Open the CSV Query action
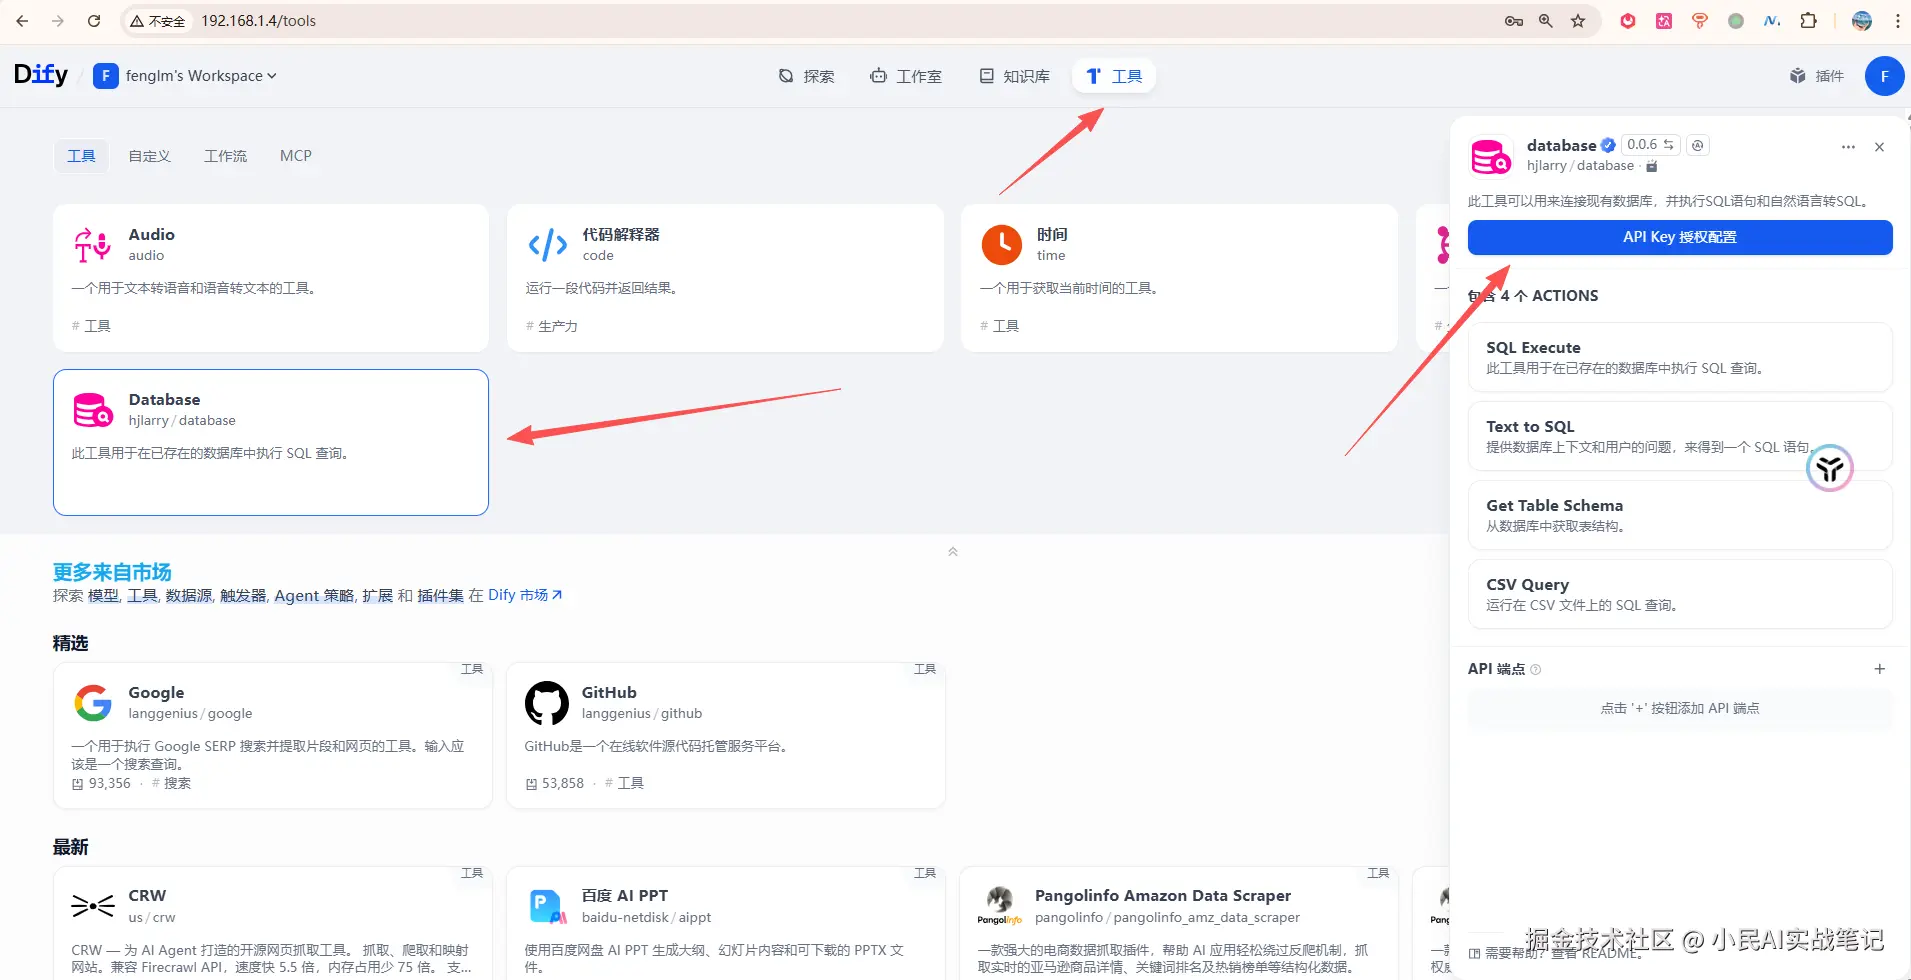This screenshot has width=1911, height=980. 1680,594
